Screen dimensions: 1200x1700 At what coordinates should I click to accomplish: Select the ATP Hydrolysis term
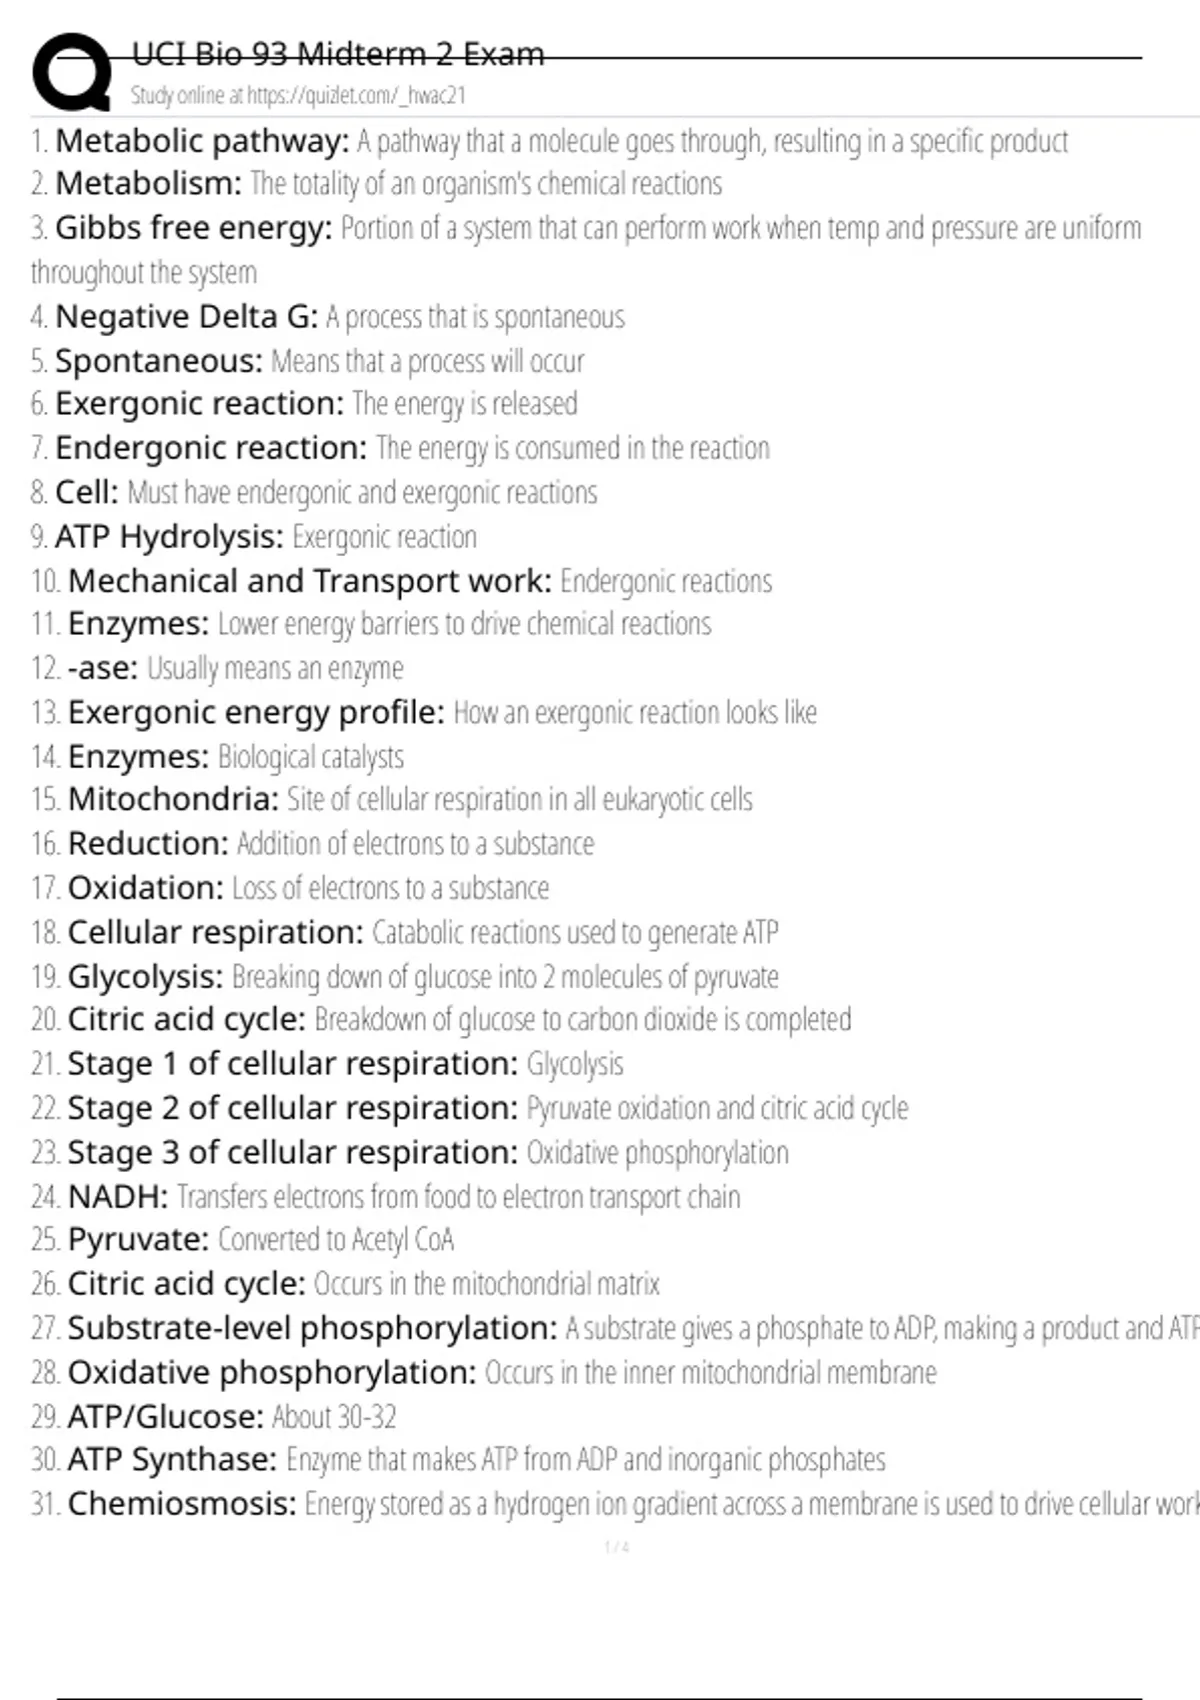pos(169,537)
